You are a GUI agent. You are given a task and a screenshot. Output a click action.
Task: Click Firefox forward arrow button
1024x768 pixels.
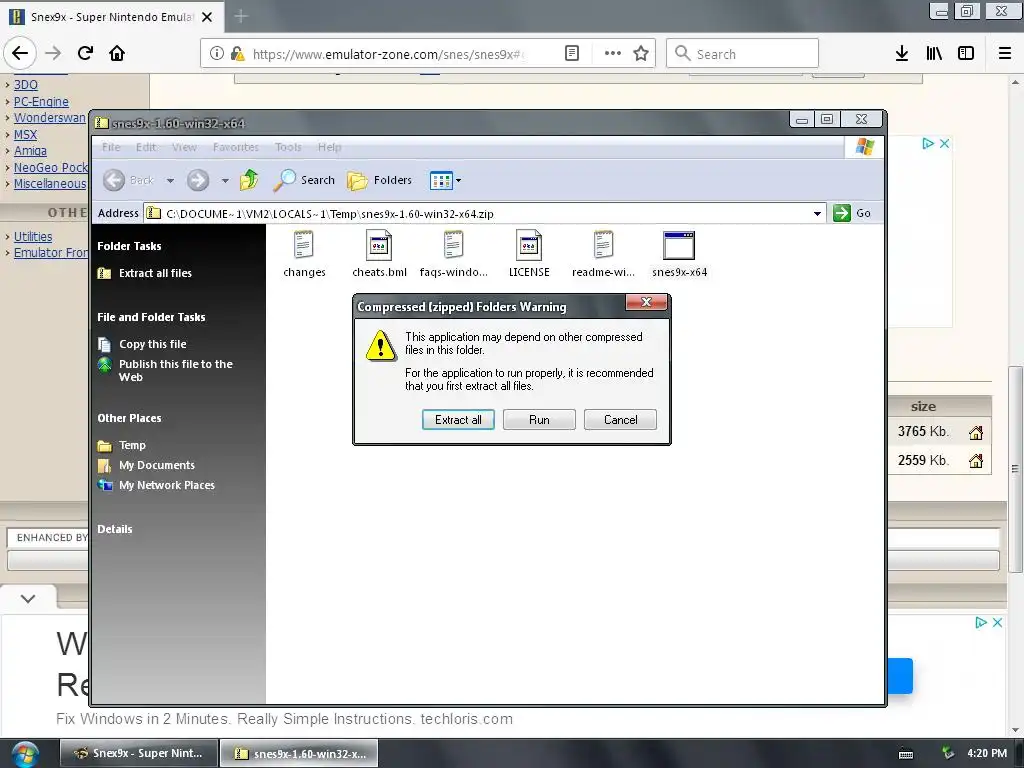[x=53, y=53]
